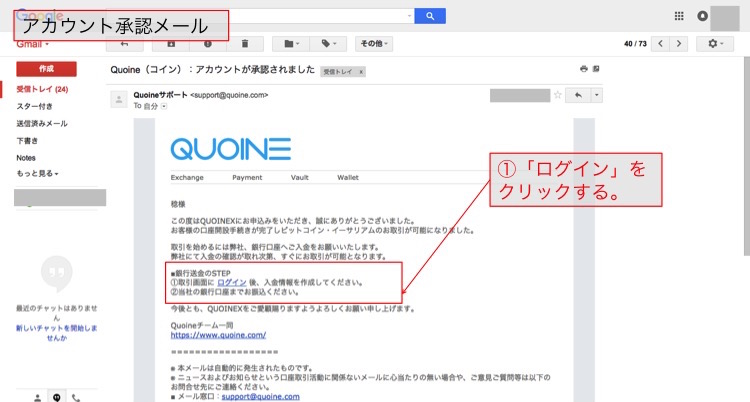Click support@quoine.com mail link
Viewport: 750px width, 402px height.
click(260, 396)
